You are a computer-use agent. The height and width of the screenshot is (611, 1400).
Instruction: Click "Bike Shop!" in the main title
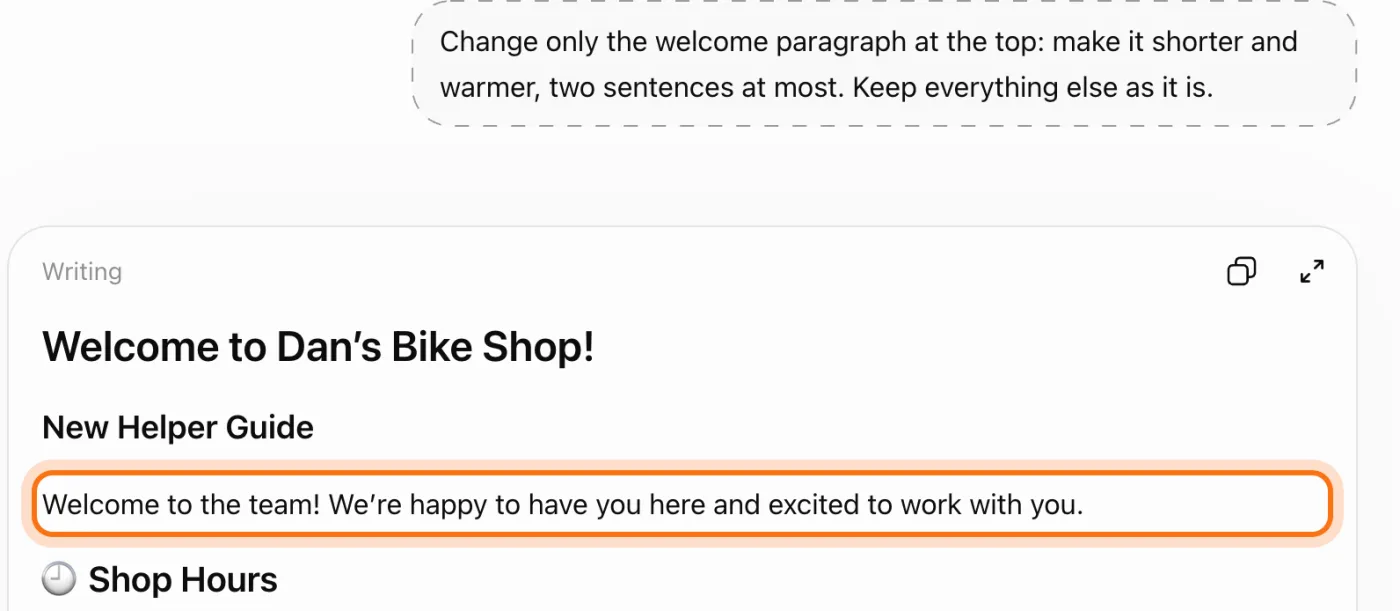(x=492, y=347)
